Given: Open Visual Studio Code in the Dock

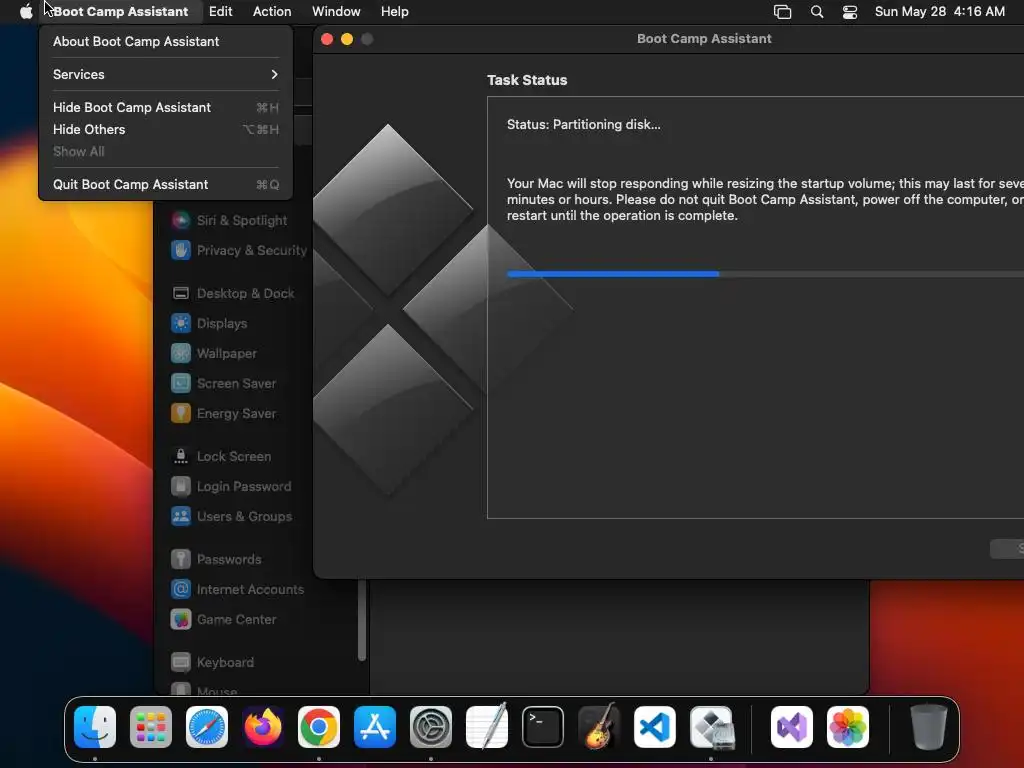Looking at the screenshot, I should 655,727.
